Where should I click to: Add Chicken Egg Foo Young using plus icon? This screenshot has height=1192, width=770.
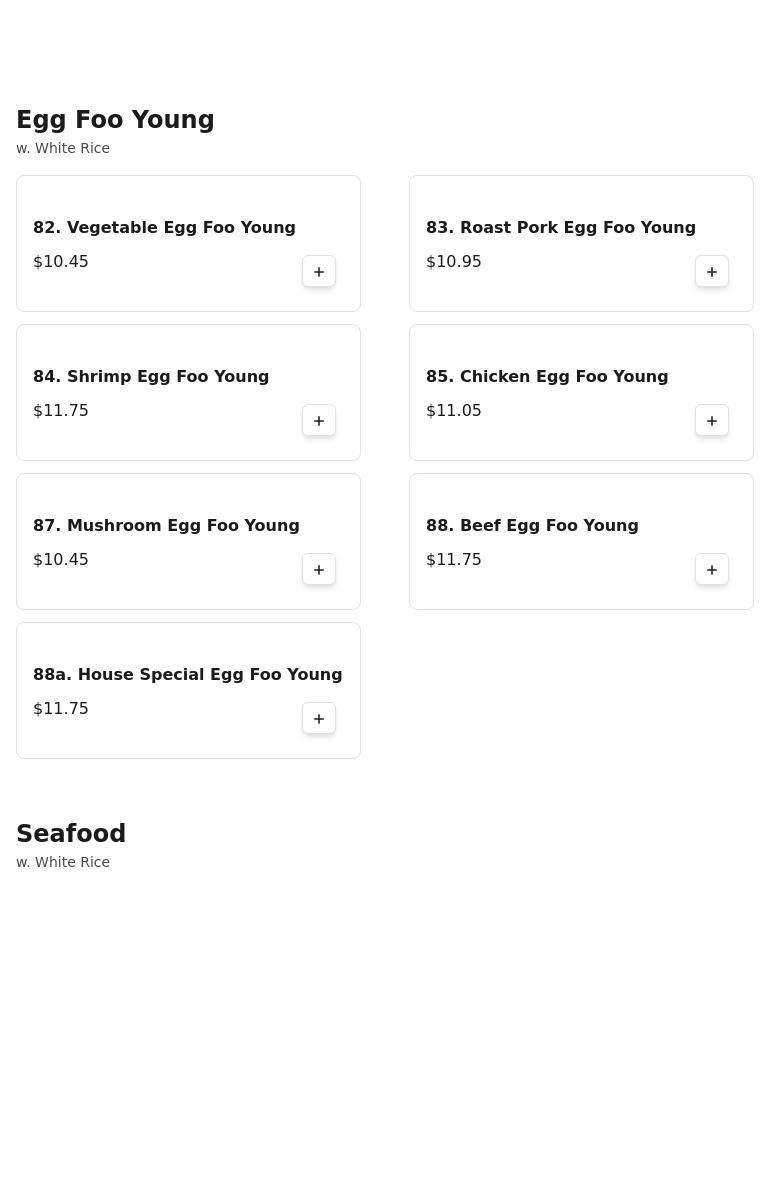[712, 420]
